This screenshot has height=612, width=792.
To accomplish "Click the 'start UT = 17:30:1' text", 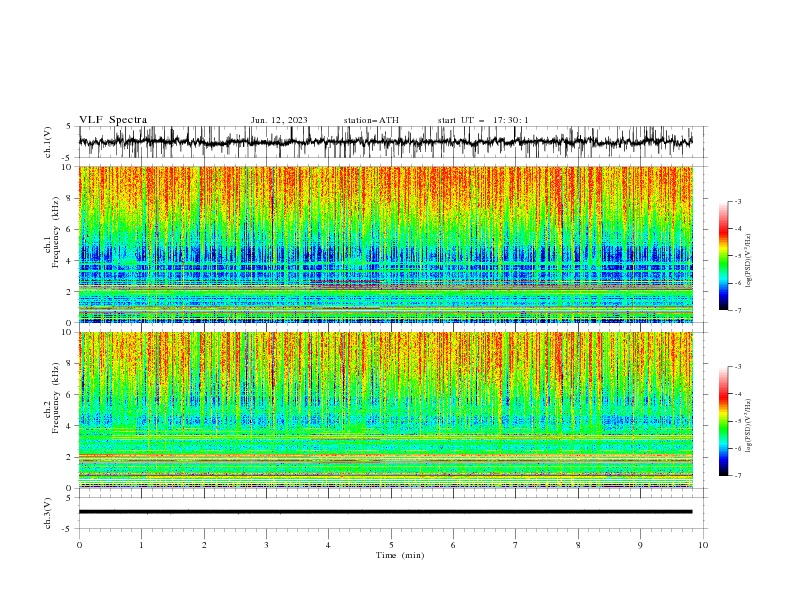I will (483, 120).
